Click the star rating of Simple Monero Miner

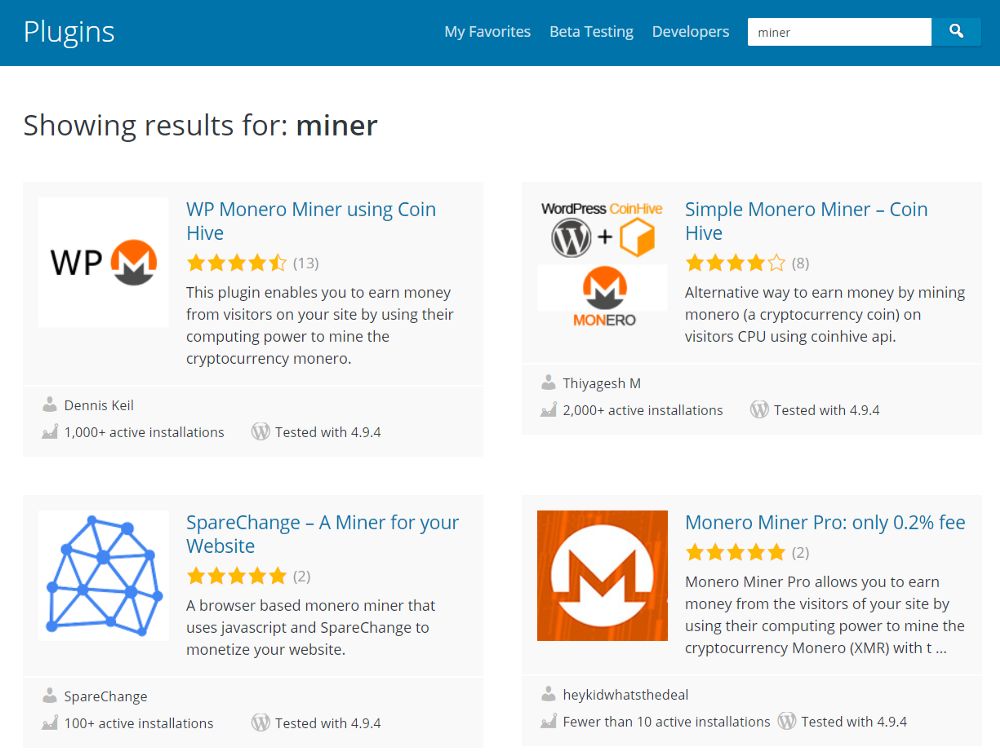735,263
